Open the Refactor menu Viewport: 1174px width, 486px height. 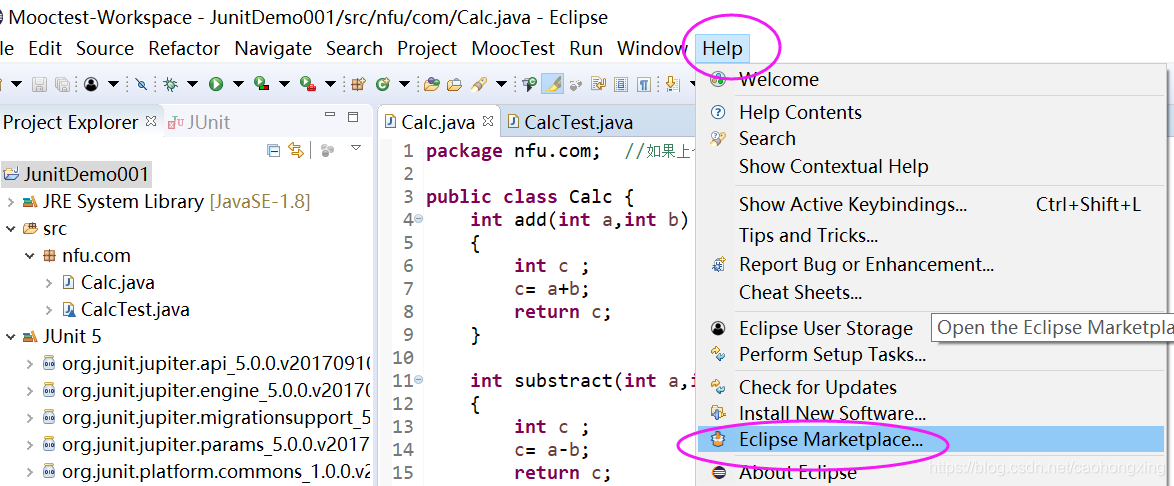click(x=184, y=49)
